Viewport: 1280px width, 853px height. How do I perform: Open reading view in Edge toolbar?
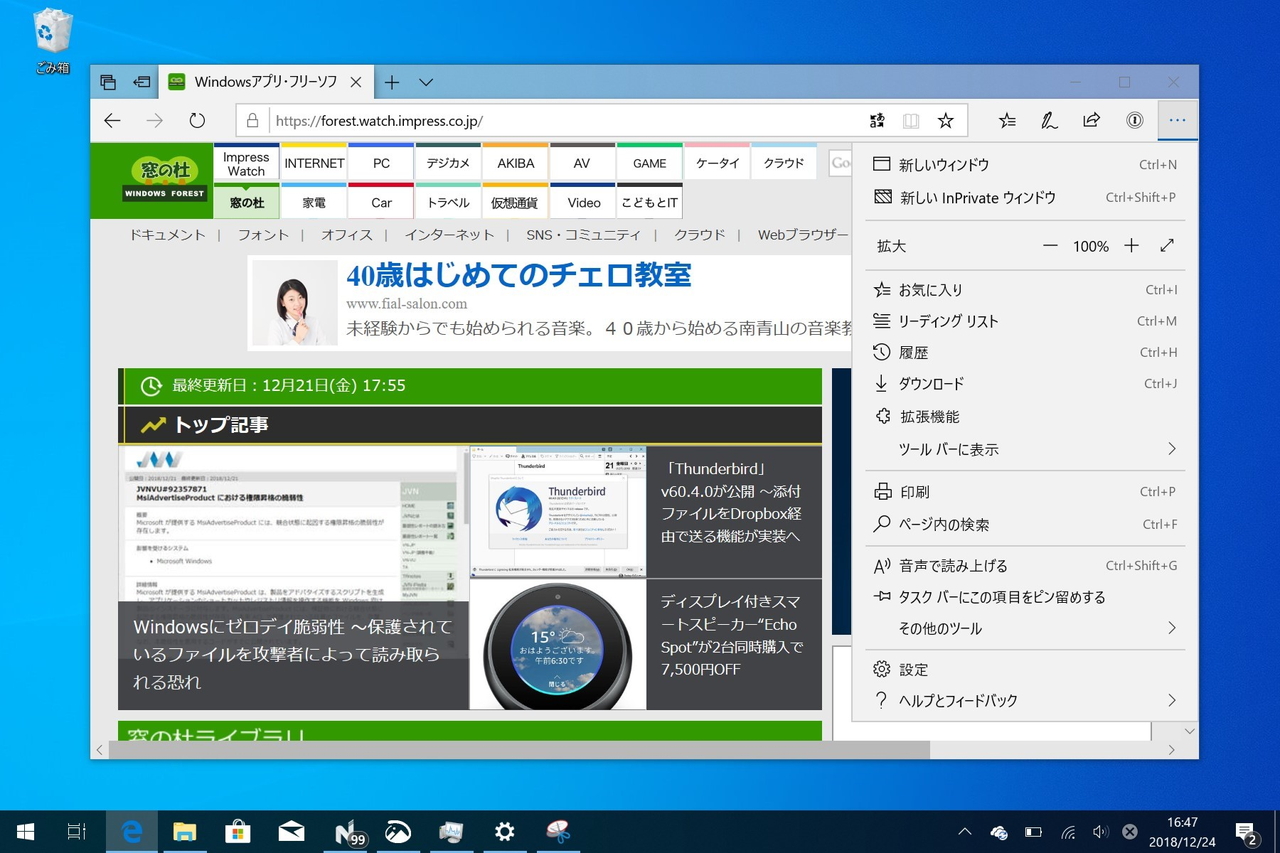[x=911, y=120]
